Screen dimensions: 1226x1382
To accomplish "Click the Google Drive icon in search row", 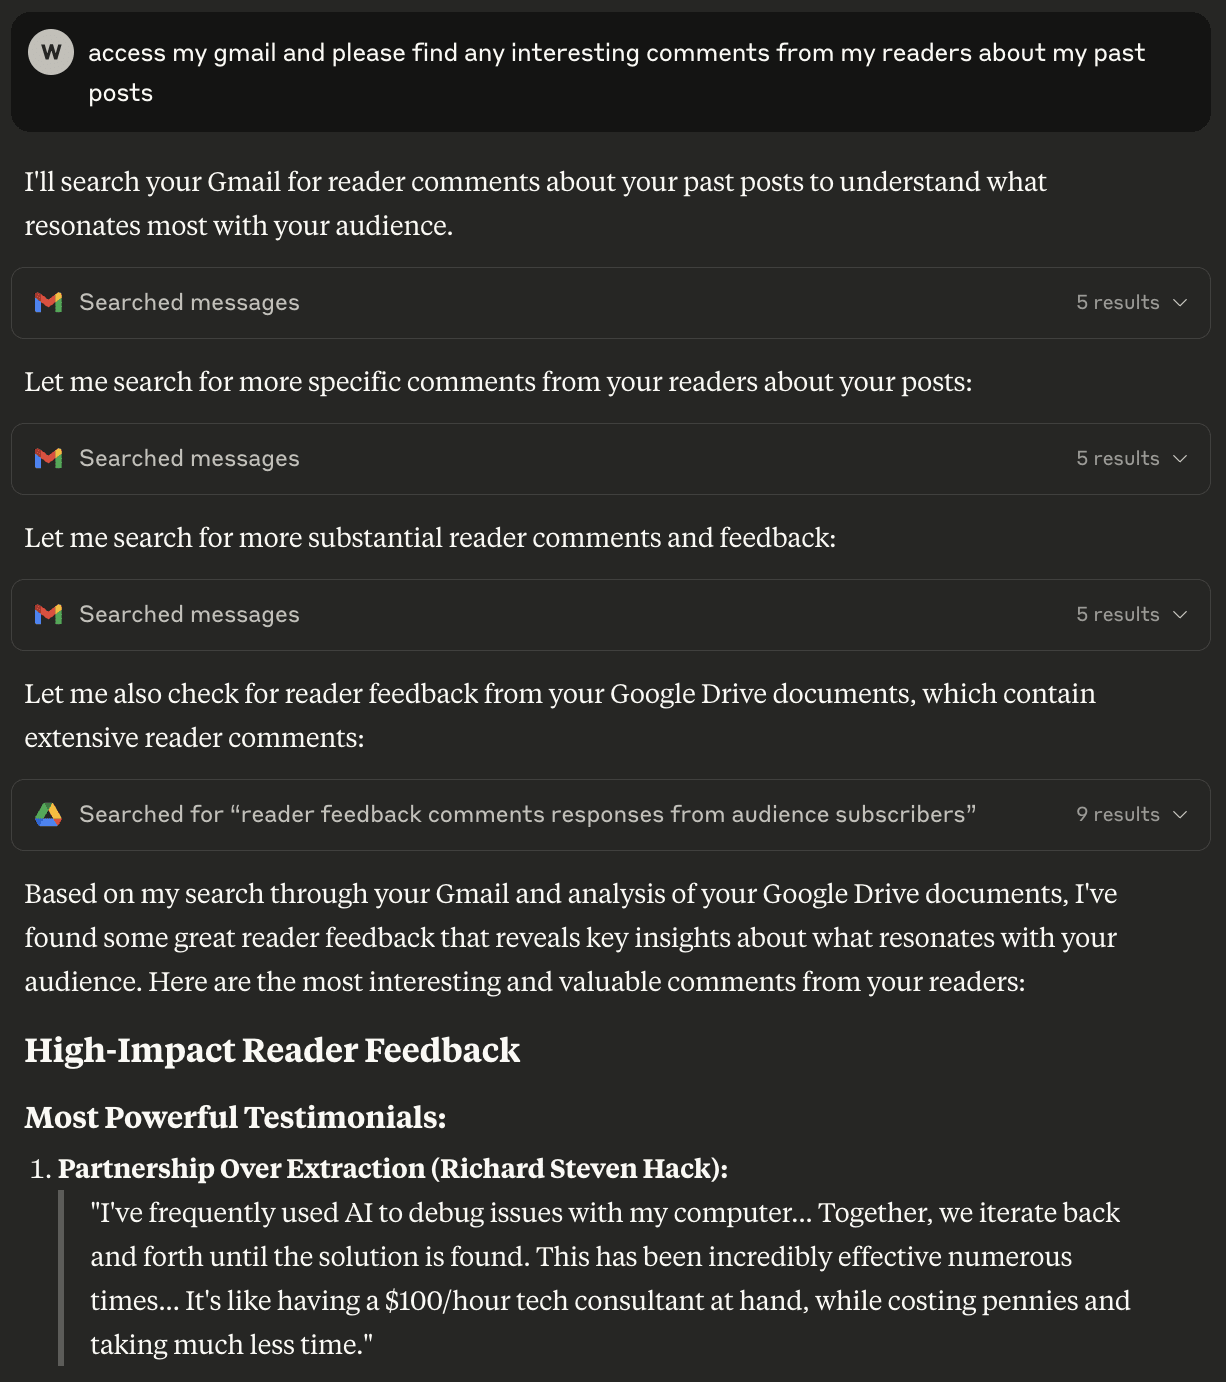I will coord(48,814).
